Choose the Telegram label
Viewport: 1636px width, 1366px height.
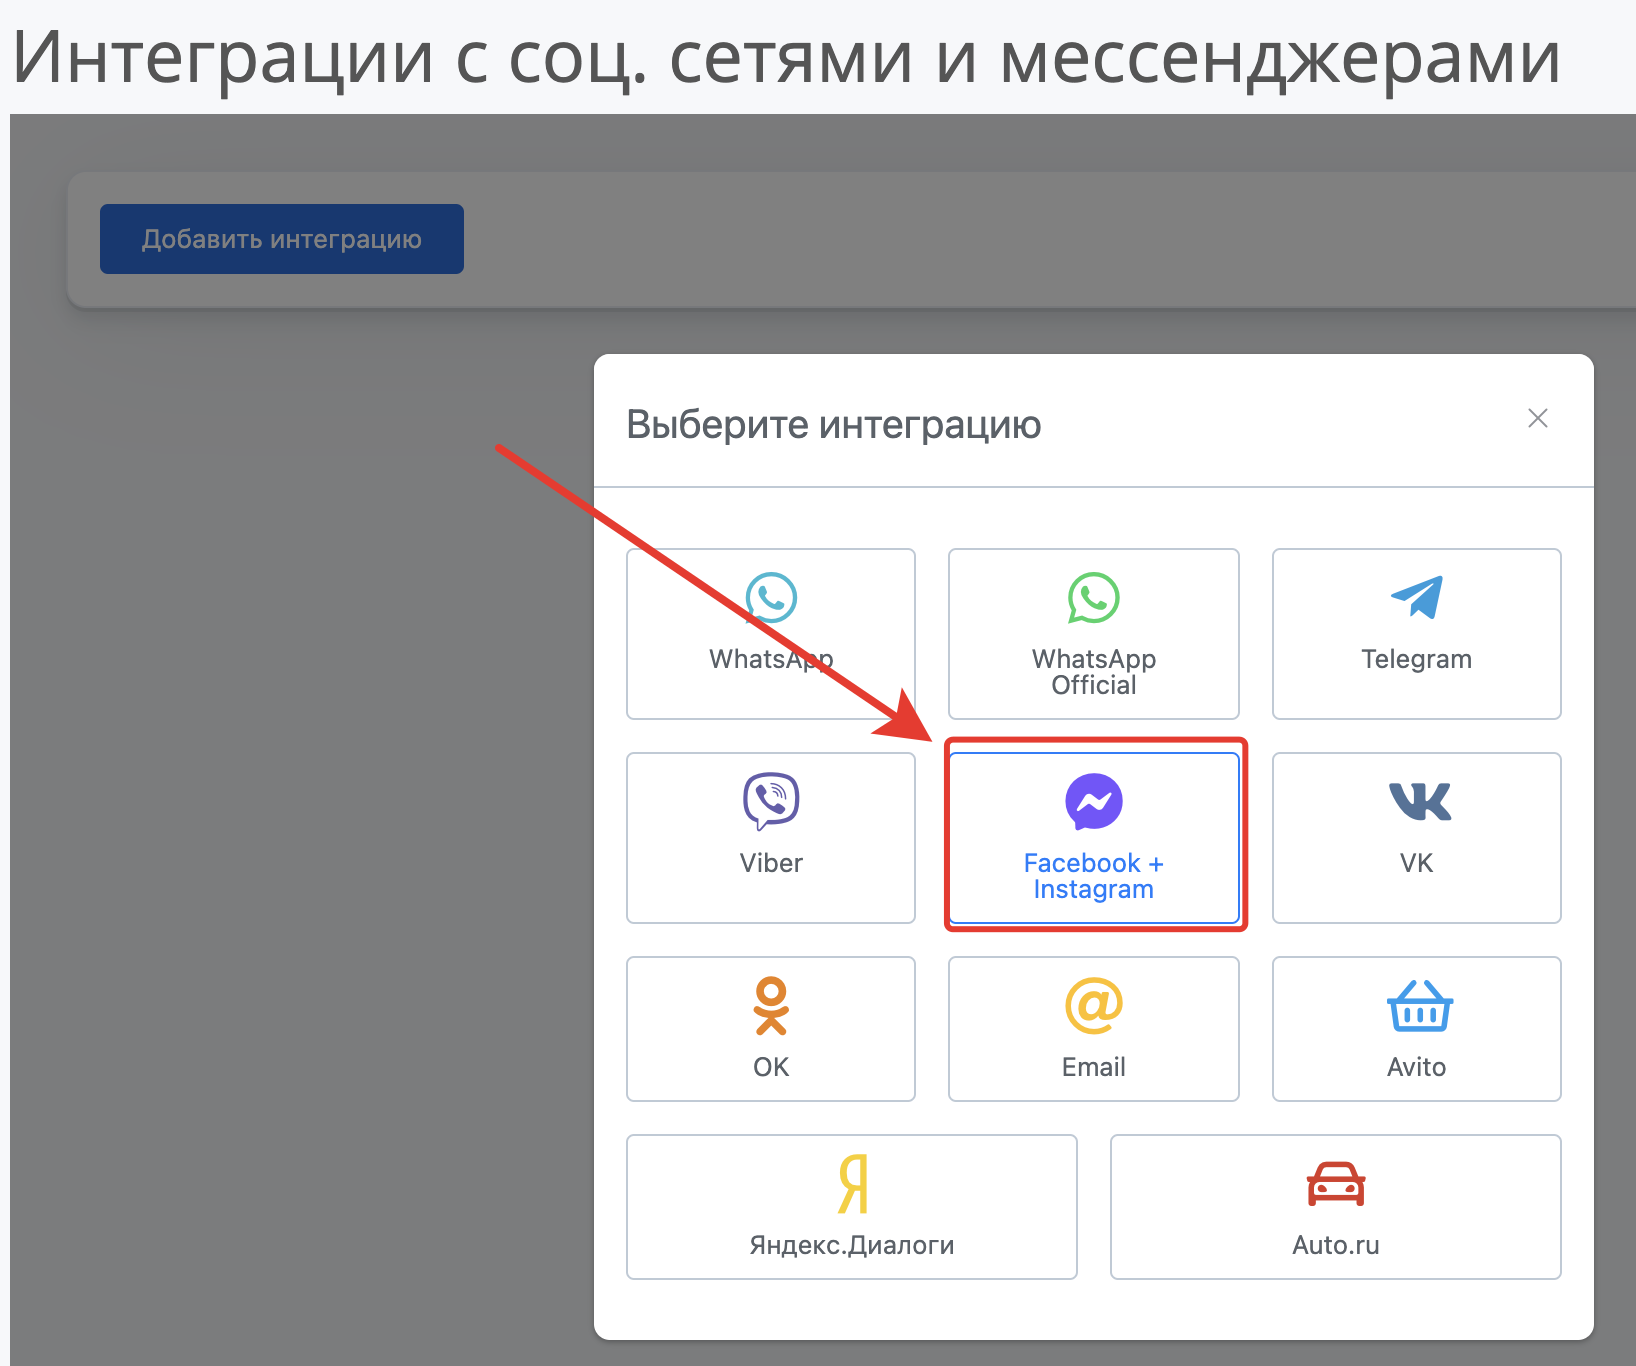tap(1417, 659)
